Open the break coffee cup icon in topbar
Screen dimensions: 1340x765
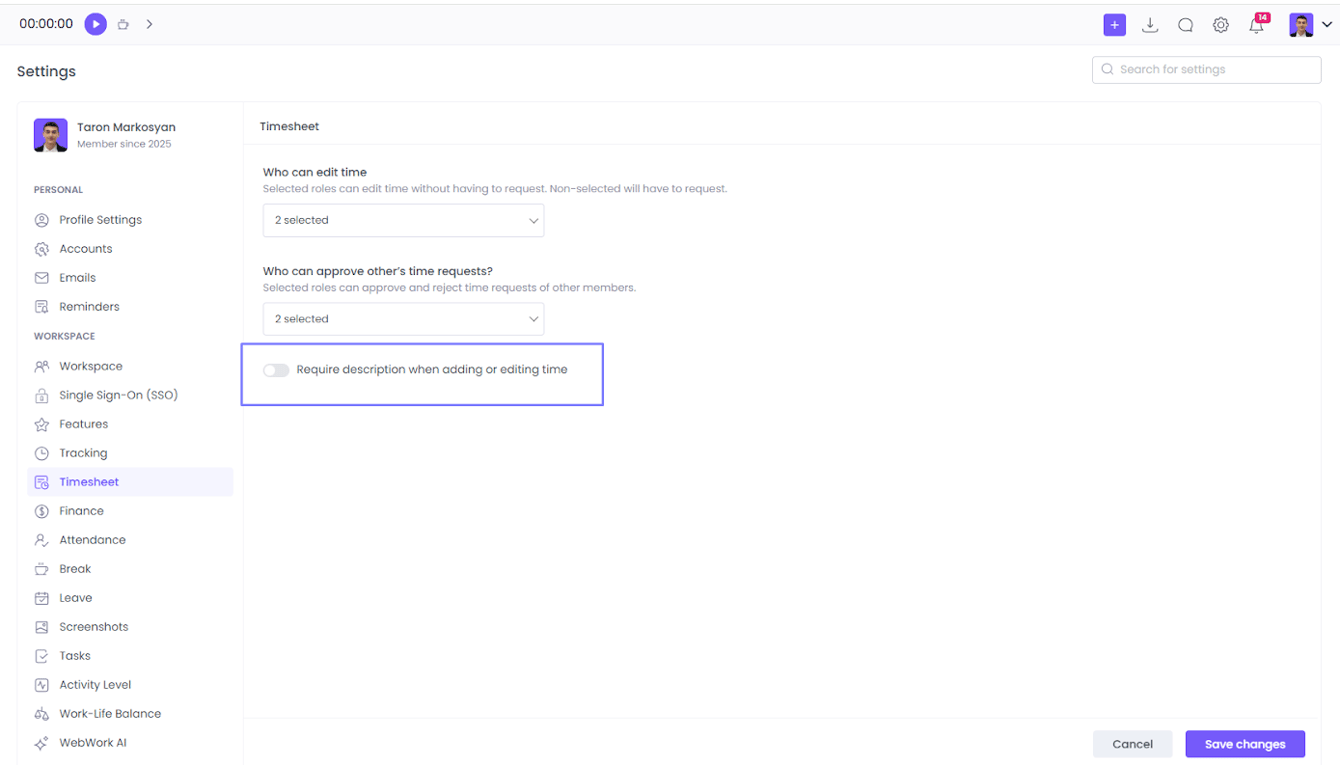click(122, 23)
